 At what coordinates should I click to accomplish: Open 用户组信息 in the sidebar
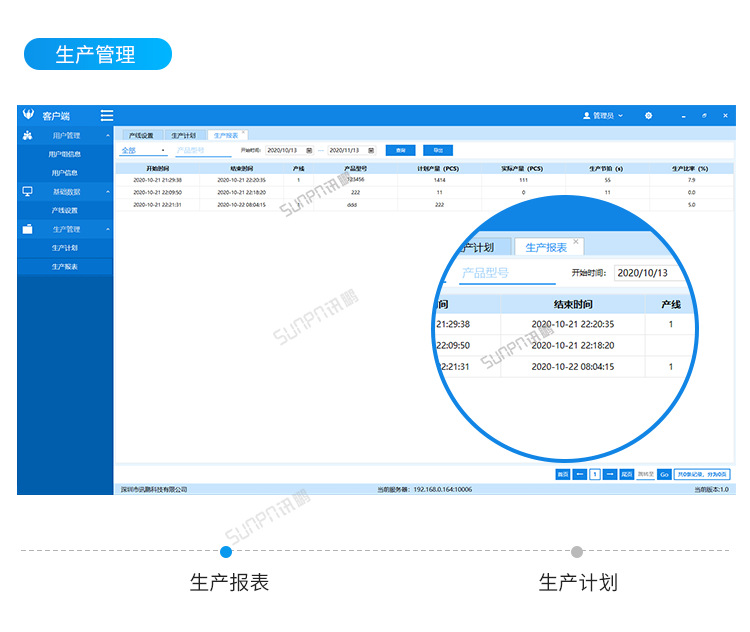coord(65,154)
